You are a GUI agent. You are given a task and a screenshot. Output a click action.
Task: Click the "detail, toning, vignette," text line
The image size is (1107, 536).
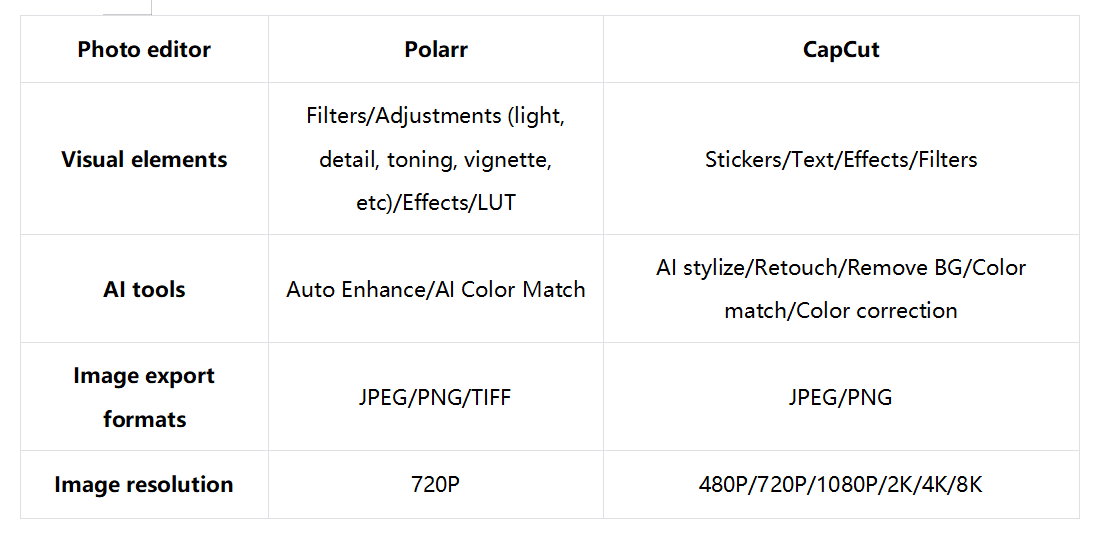coord(436,159)
